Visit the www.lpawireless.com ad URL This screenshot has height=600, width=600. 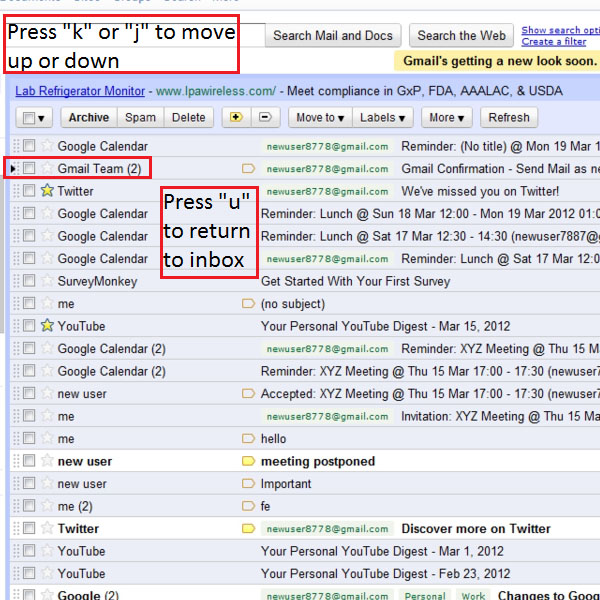pos(216,91)
